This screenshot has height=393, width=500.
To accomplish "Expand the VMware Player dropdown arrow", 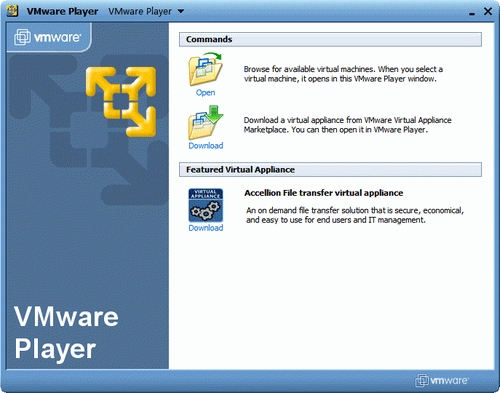I will click(181, 11).
